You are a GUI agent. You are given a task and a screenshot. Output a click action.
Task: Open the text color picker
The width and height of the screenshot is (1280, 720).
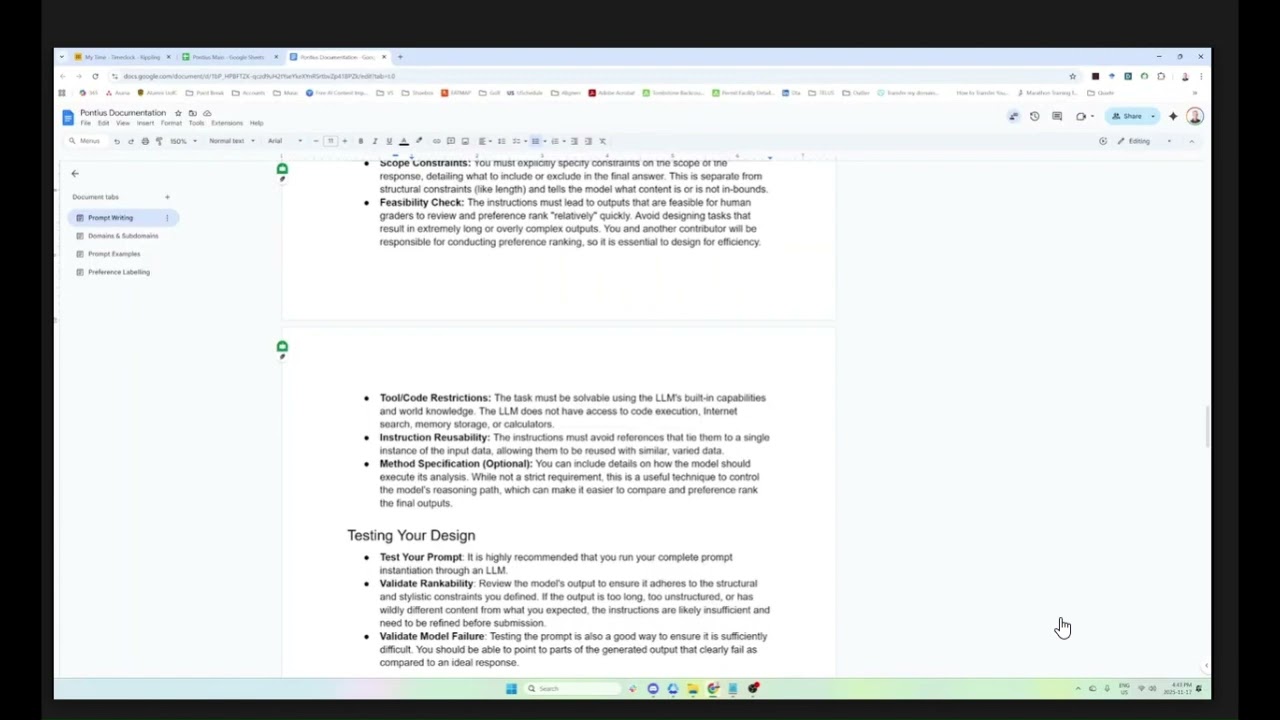(403, 141)
